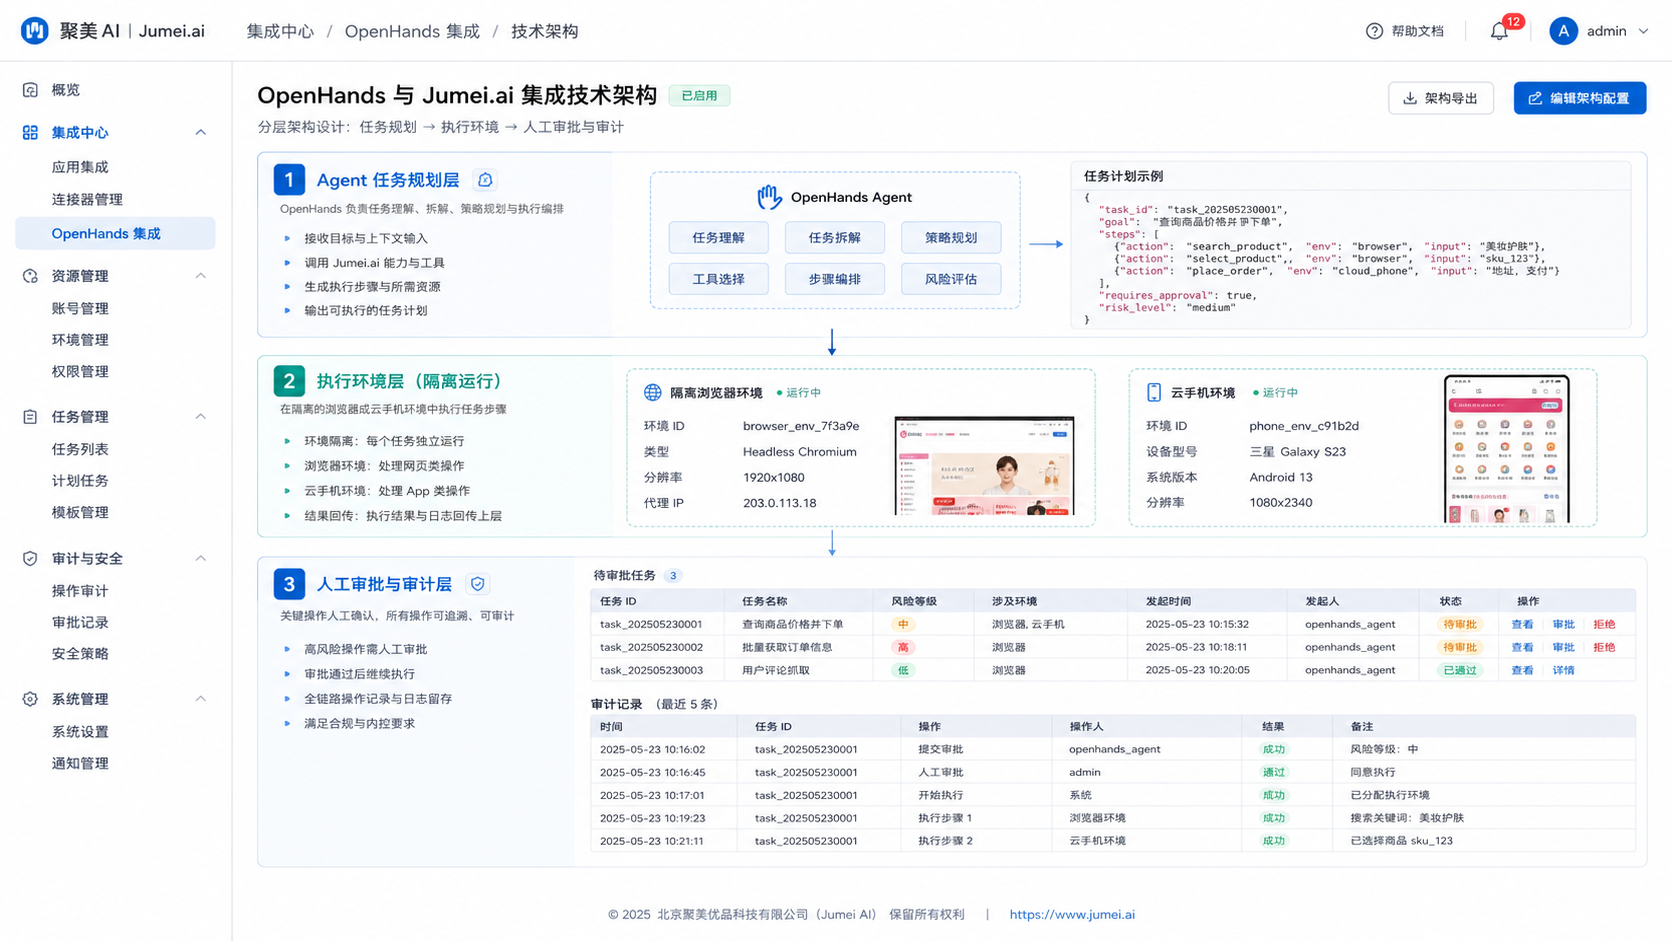Click the 任务计划示例 JSON code block
The height and width of the screenshot is (941, 1672).
[x=1350, y=258]
